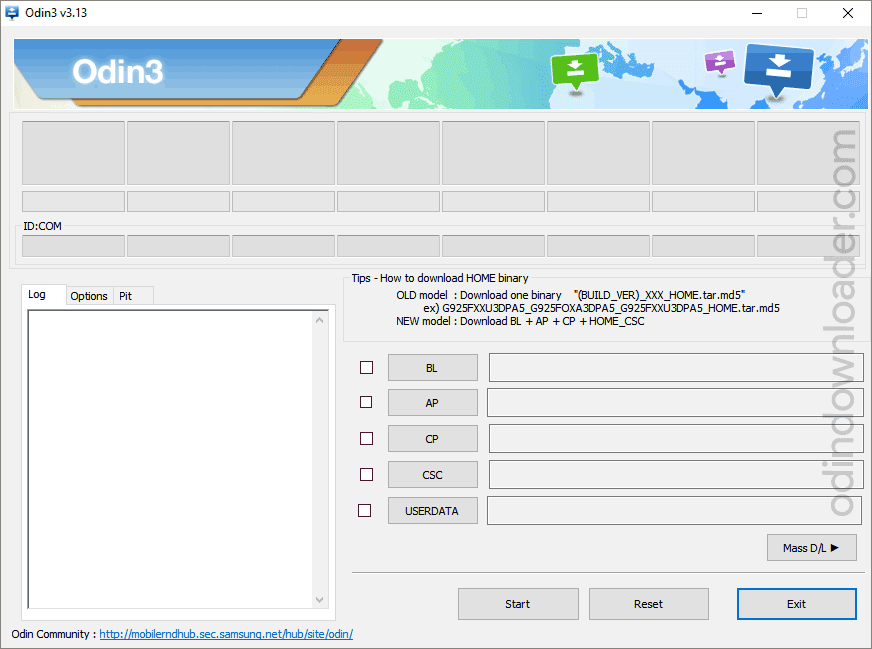Open file picker with CP button
The height and width of the screenshot is (649, 872).
433,439
